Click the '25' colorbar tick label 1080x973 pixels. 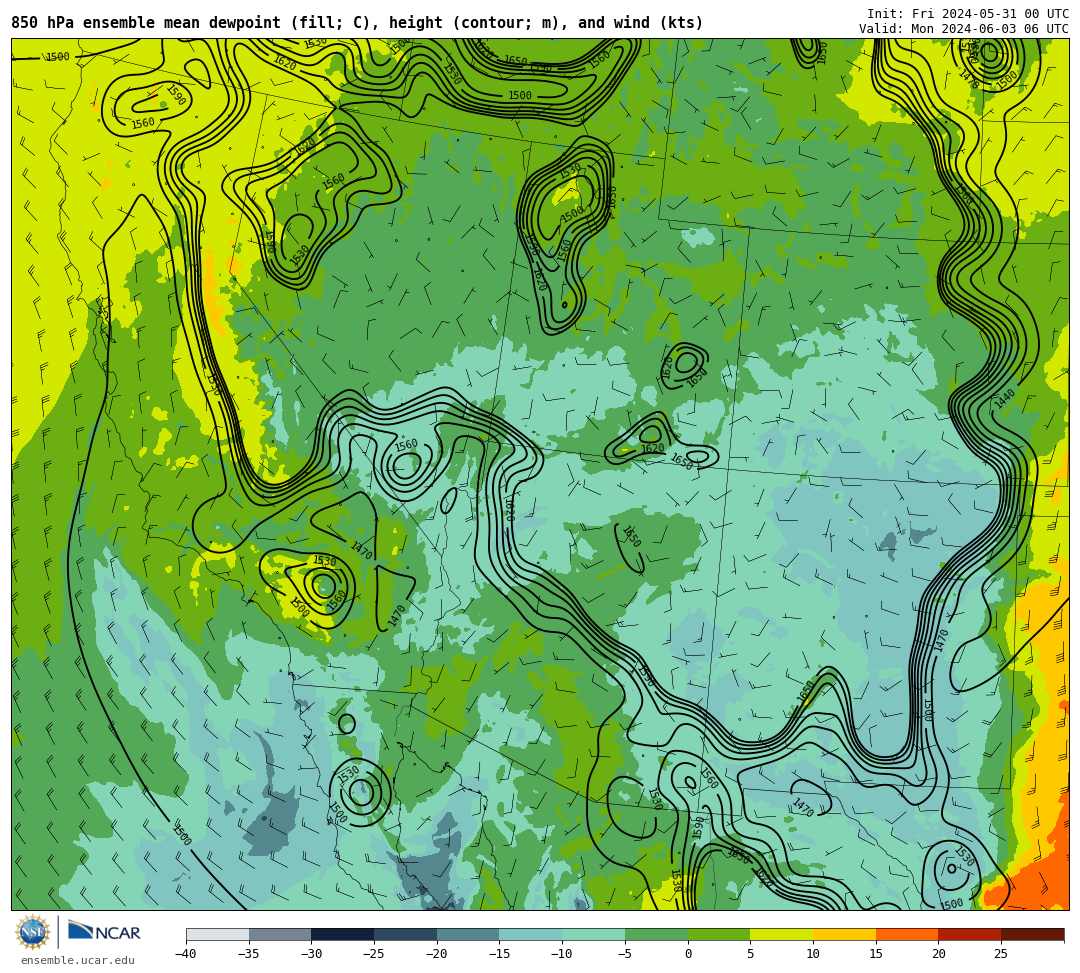1001,954
